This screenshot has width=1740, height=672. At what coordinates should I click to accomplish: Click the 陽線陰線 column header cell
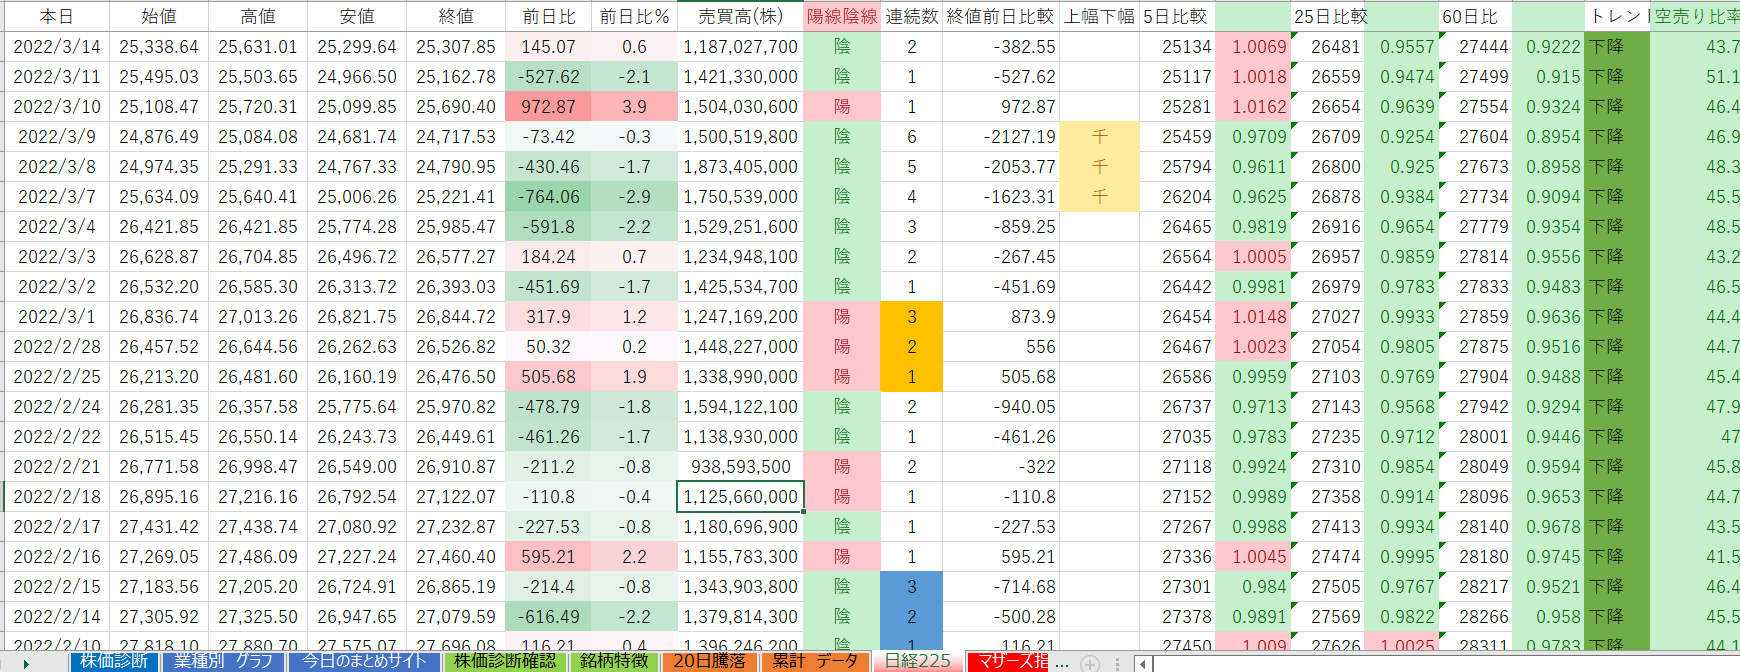click(842, 16)
